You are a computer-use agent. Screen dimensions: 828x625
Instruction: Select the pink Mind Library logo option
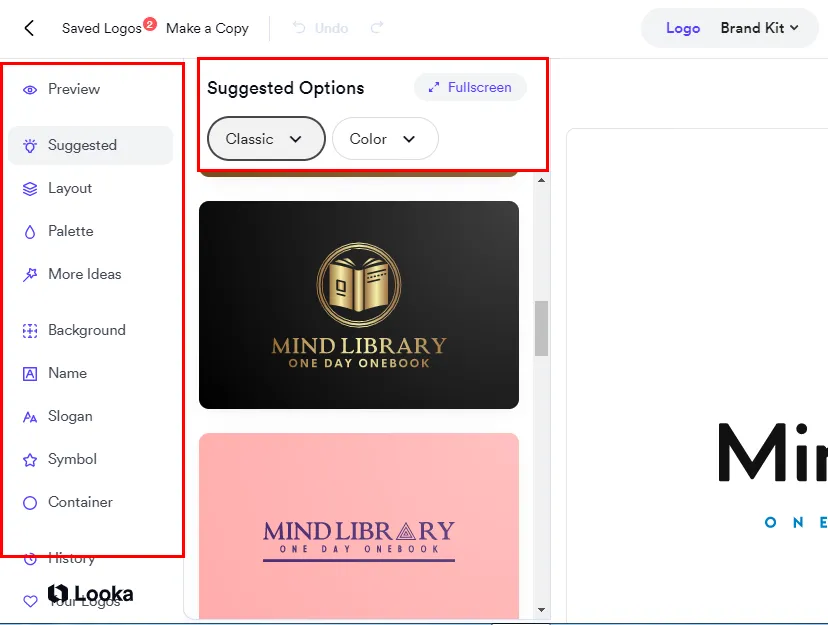coord(359,525)
